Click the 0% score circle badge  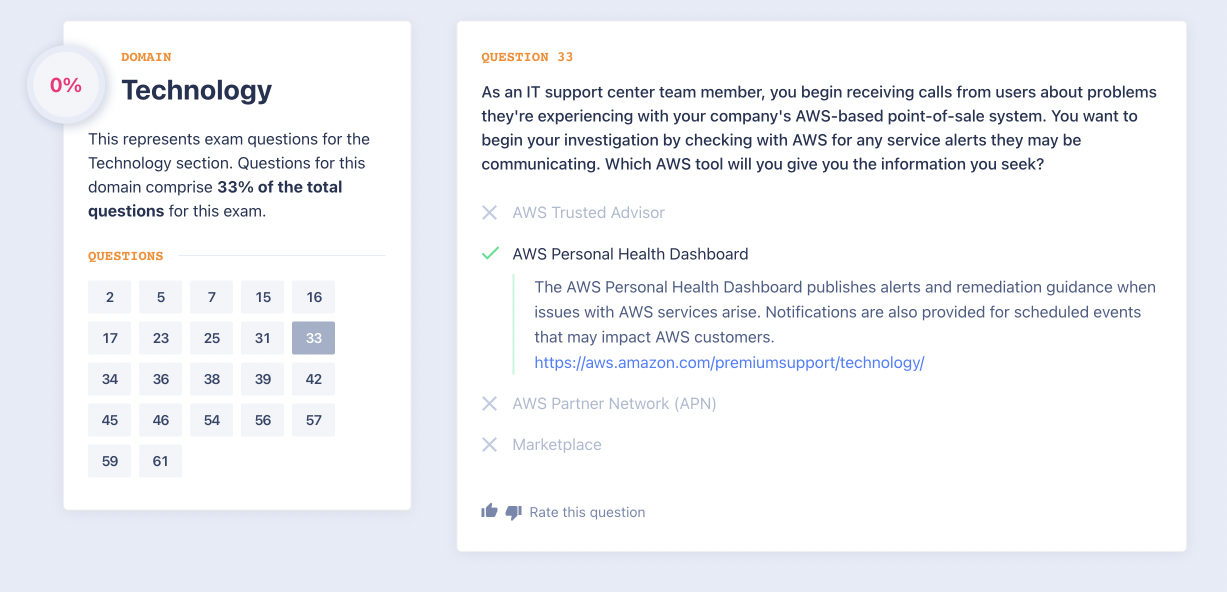click(x=66, y=85)
